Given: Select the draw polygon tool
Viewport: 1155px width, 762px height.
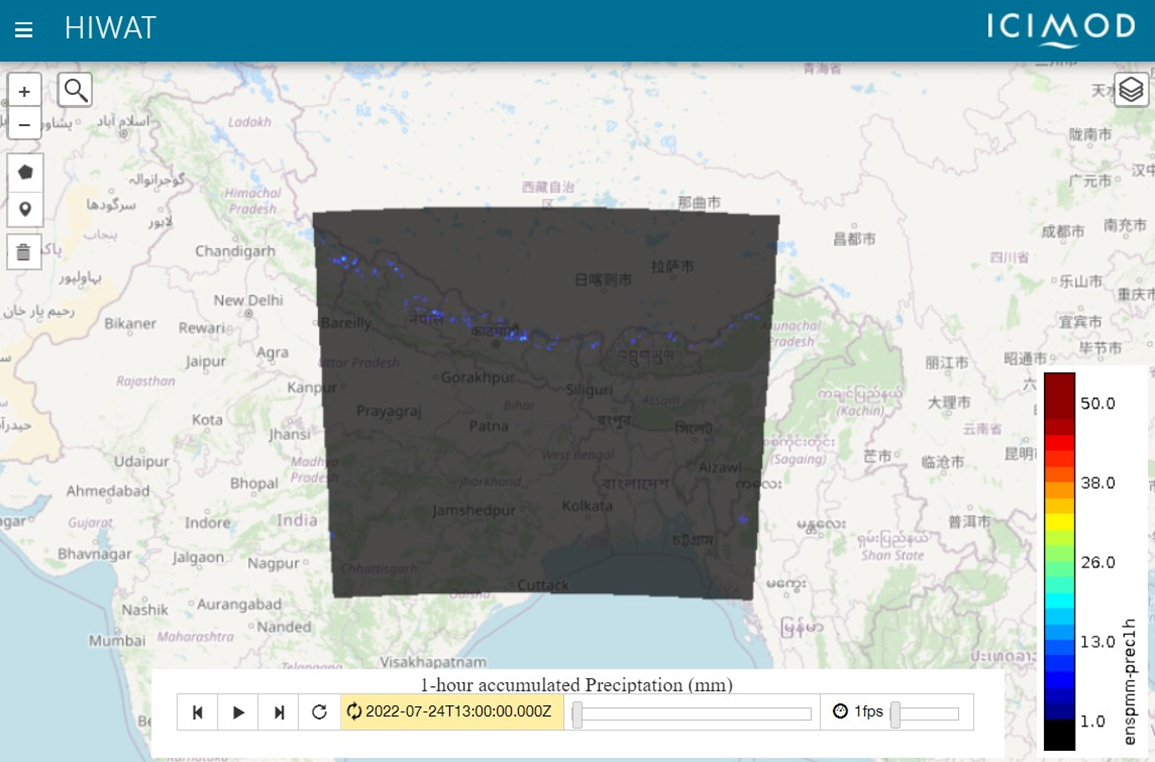Looking at the screenshot, I should (x=25, y=172).
